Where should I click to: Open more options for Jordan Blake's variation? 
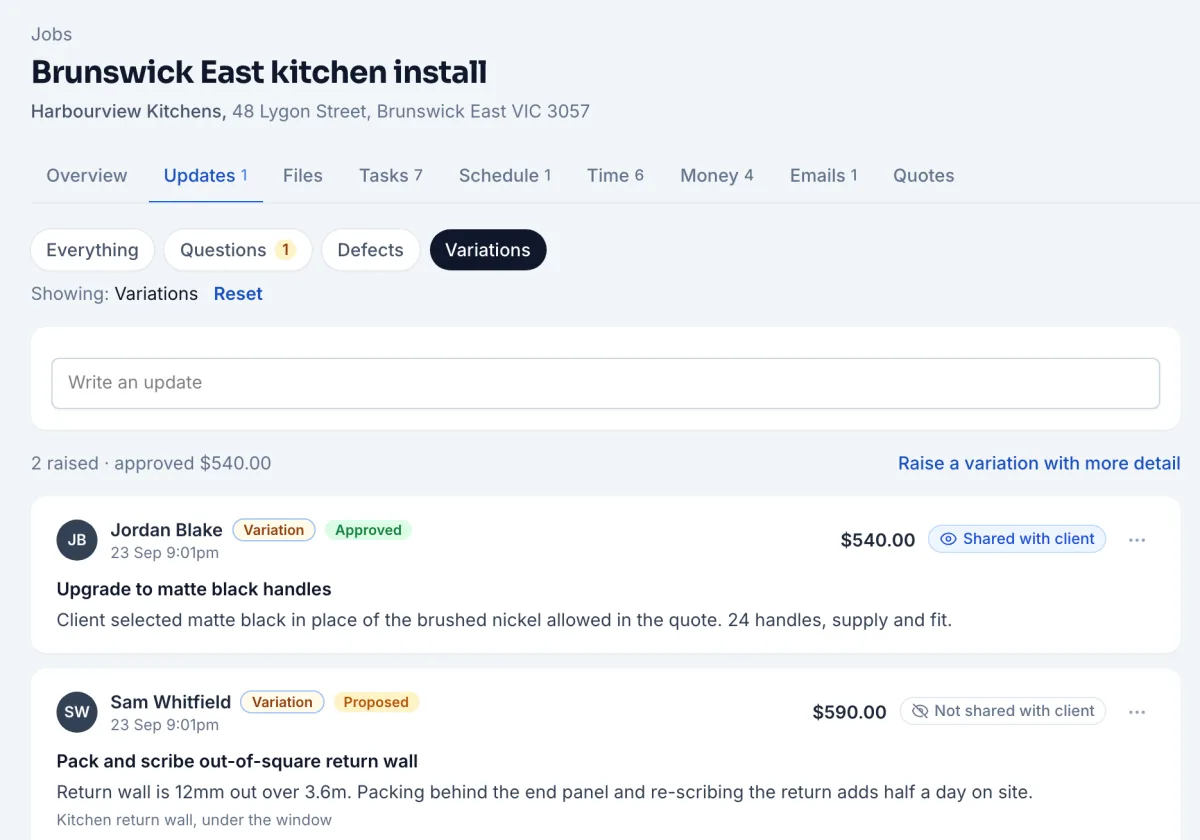pyautogui.click(x=1137, y=540)
